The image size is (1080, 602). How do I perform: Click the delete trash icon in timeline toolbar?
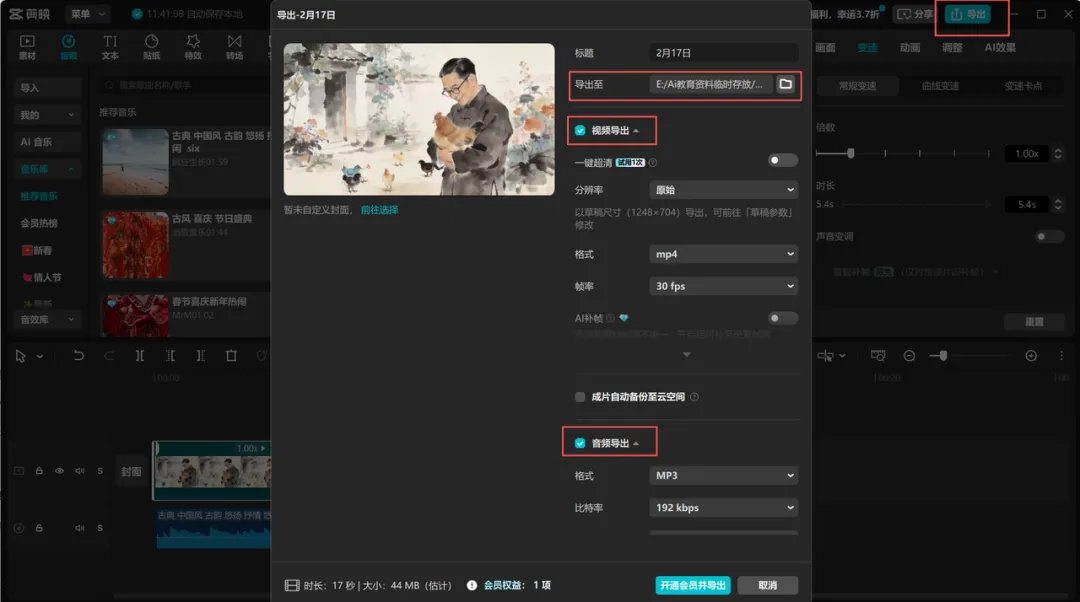point(231,355)
